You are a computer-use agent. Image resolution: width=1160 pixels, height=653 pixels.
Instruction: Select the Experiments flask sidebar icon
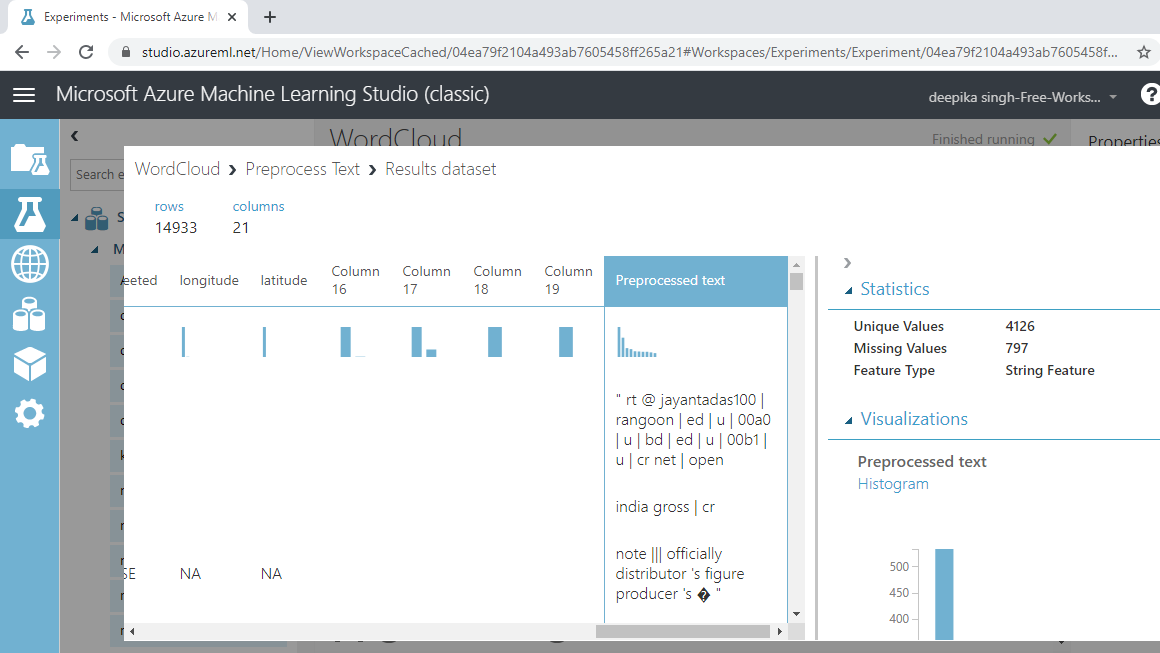tap(30, 214)
